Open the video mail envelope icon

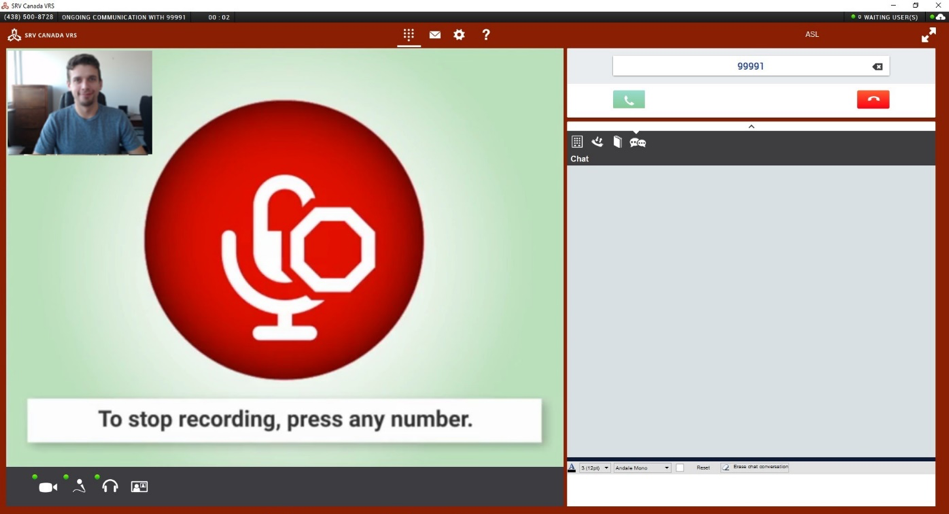pyautogui.click(x=435, y=35)
